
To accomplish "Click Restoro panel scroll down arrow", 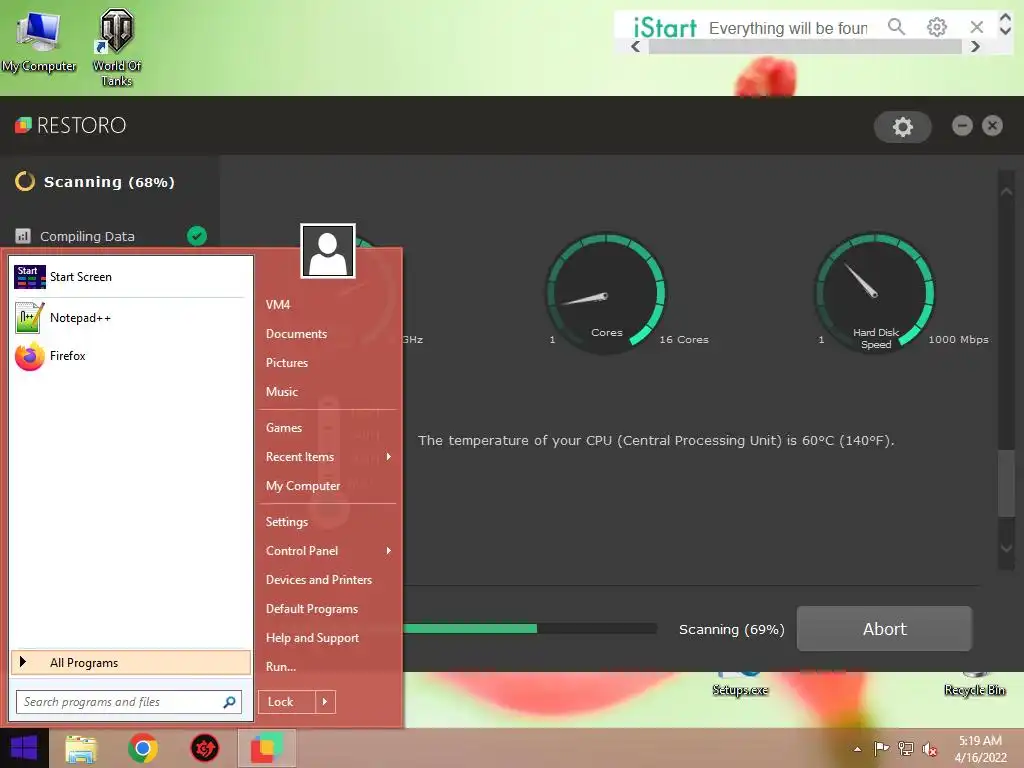I will click(x=1006, y=548).
